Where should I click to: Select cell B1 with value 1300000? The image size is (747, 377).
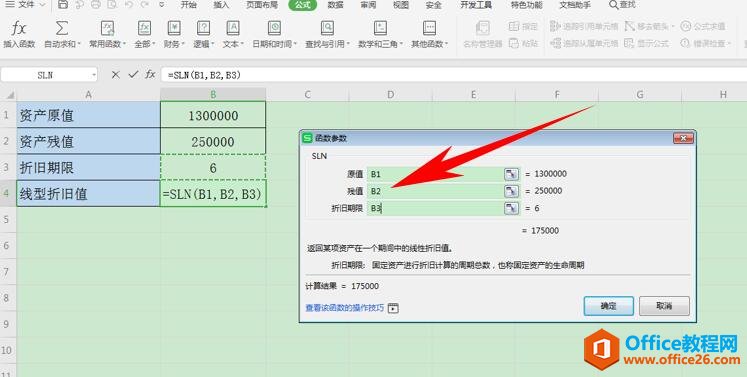213,115
